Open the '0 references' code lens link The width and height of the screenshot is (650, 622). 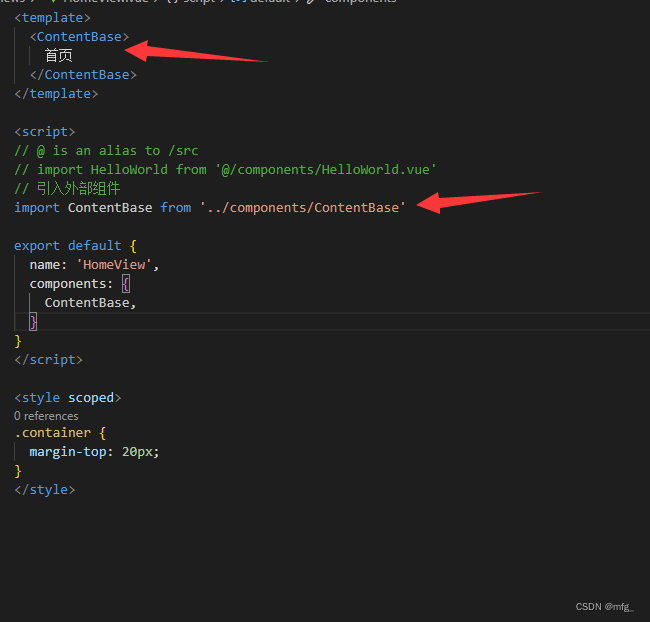pos(46,416)
